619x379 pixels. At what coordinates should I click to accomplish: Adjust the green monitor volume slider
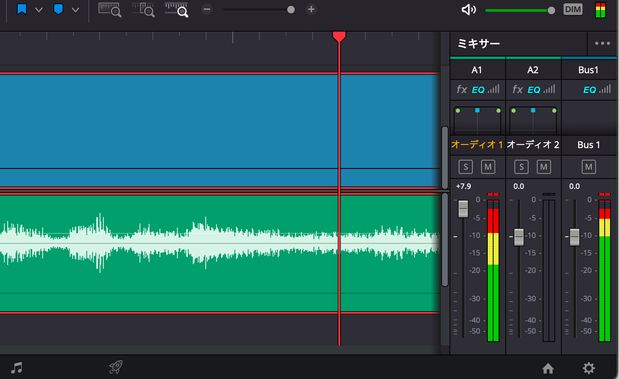520,10
